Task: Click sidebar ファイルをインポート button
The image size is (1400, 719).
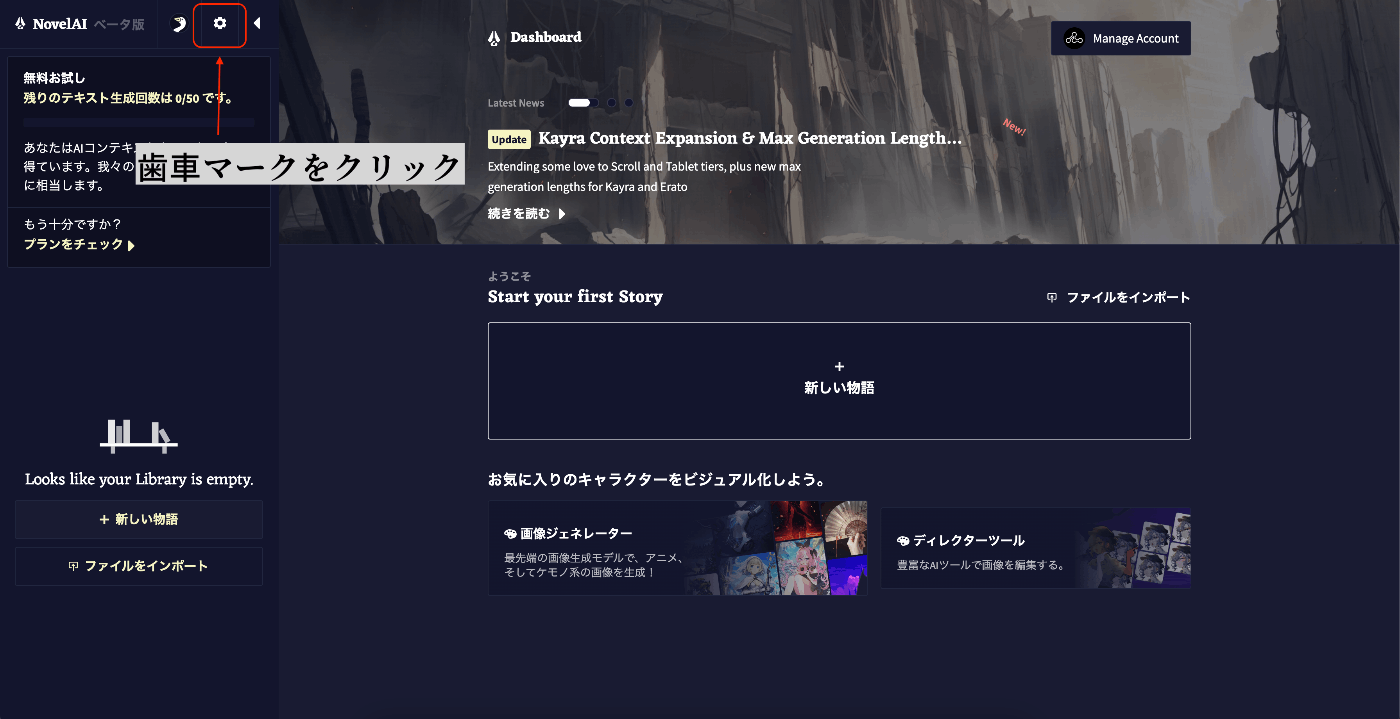Action: [x=139, y=566]
